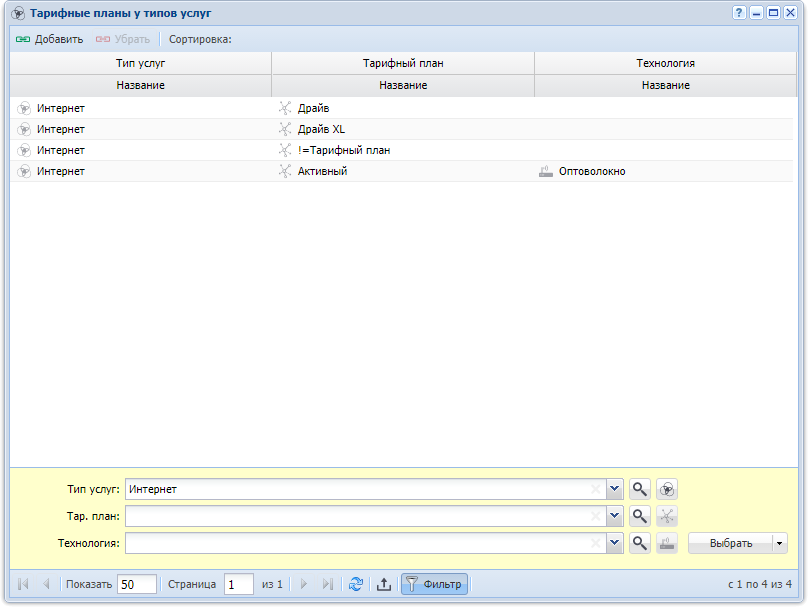The height and width of the screenshot is (607, 808).
Task: Sort by Тип услуг Название column header
Action: click(141, 86)
